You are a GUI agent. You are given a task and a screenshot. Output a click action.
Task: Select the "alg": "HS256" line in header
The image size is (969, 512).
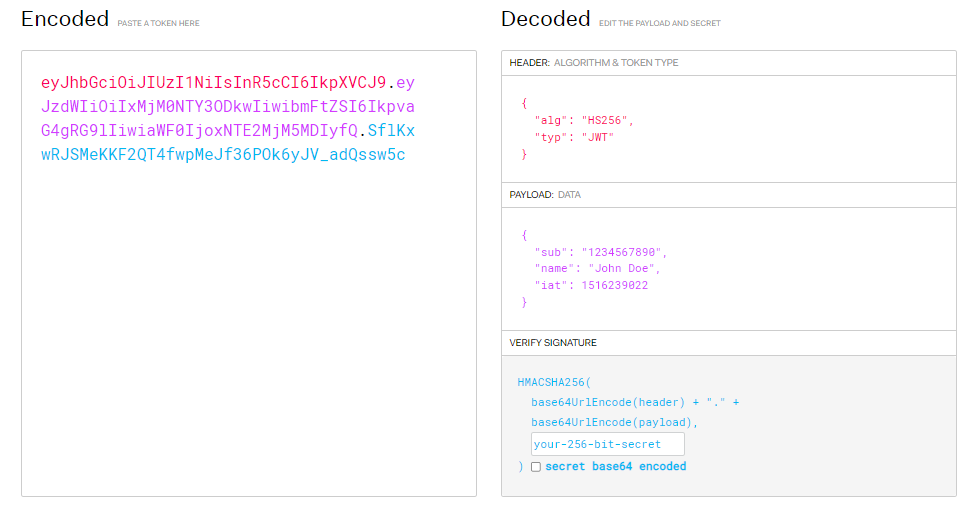tap(584, 121)
